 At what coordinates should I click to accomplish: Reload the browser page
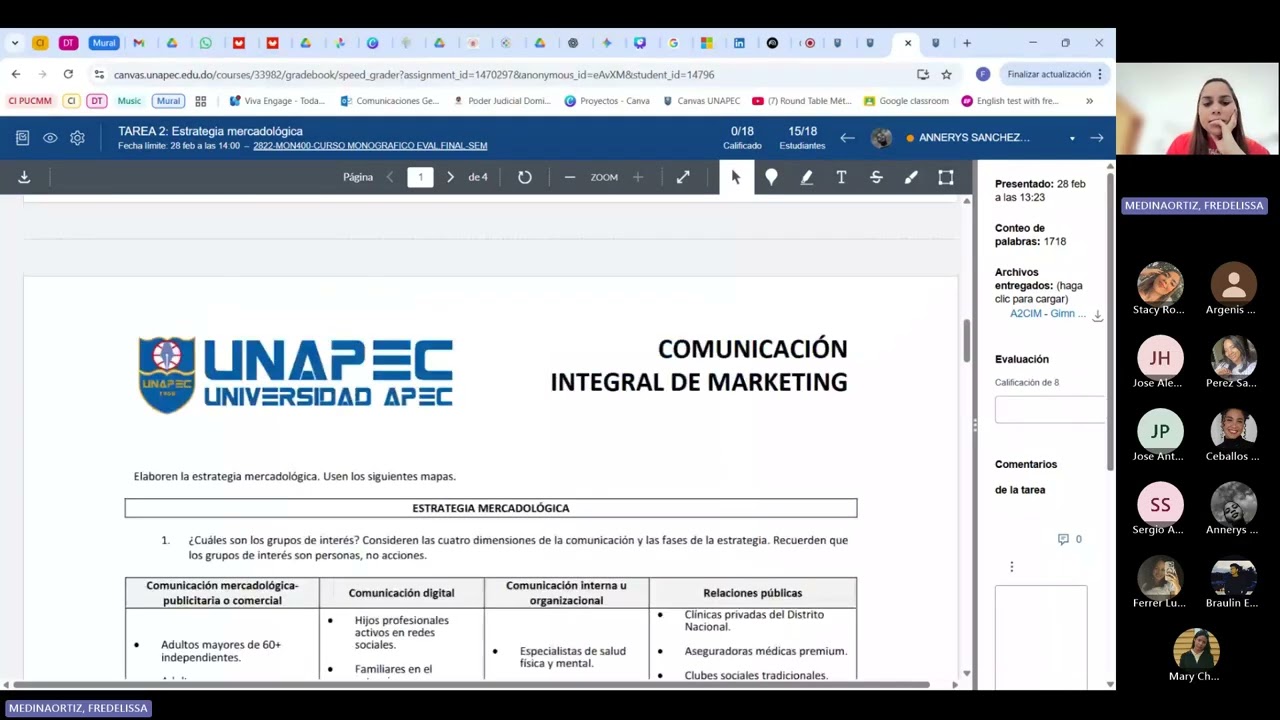(68, 74)
